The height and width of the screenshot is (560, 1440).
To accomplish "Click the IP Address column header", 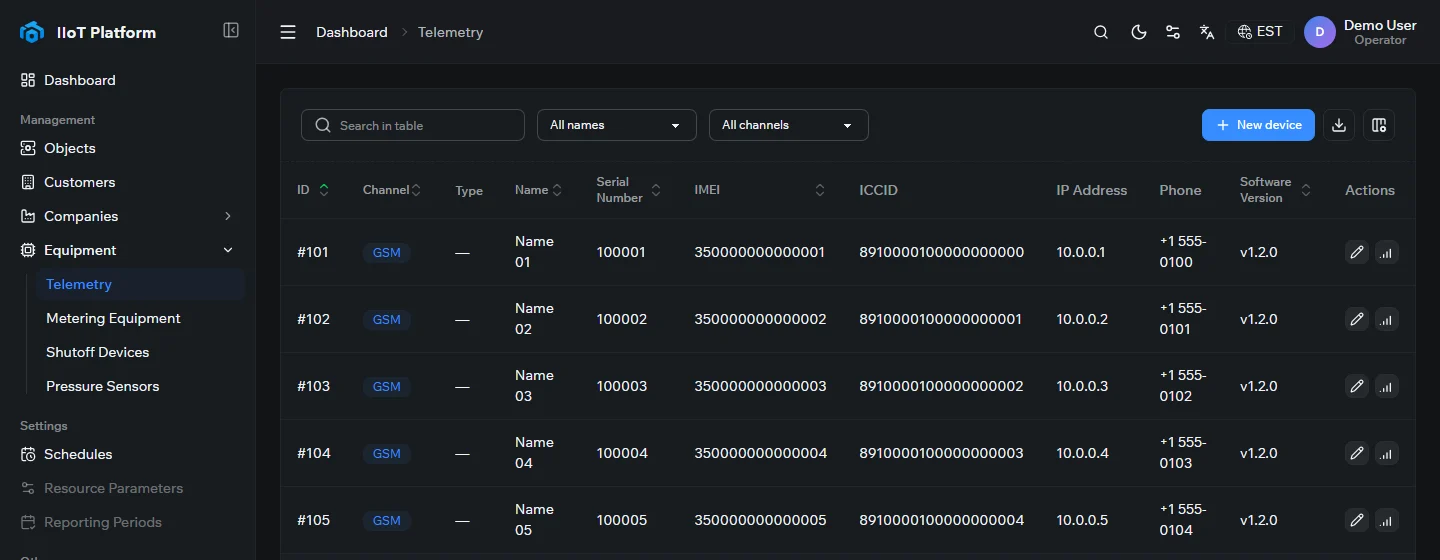I will (1092, 190).
